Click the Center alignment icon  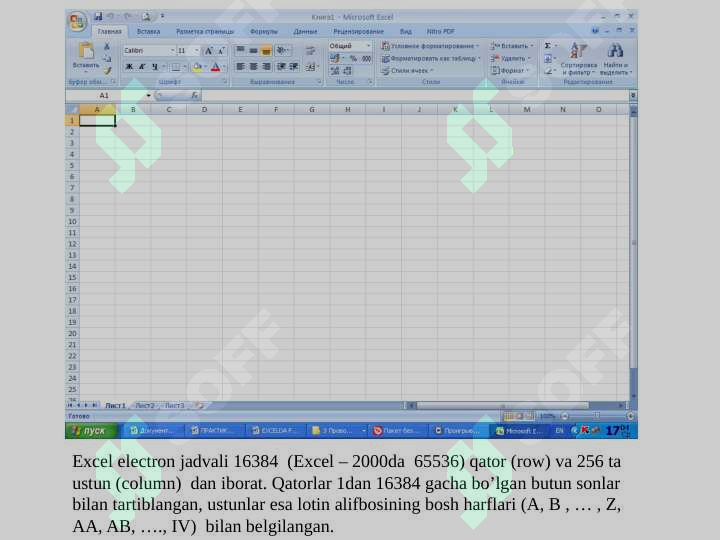click(253, 67)
